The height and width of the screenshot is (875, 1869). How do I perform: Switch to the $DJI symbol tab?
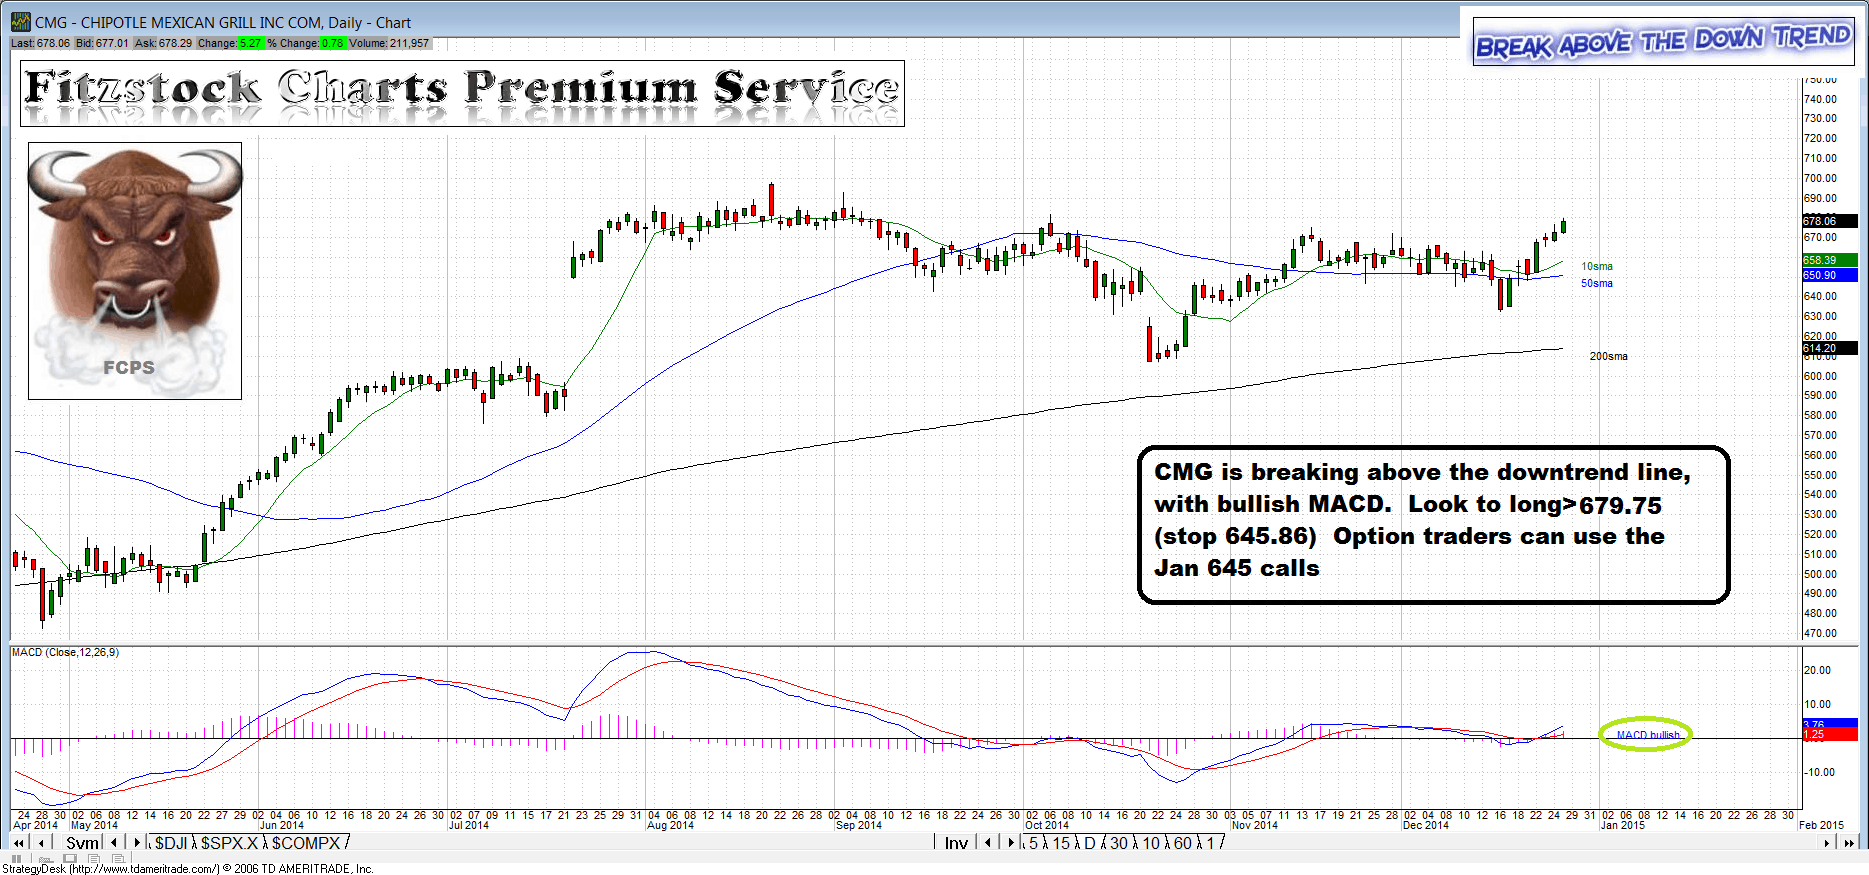171,843
